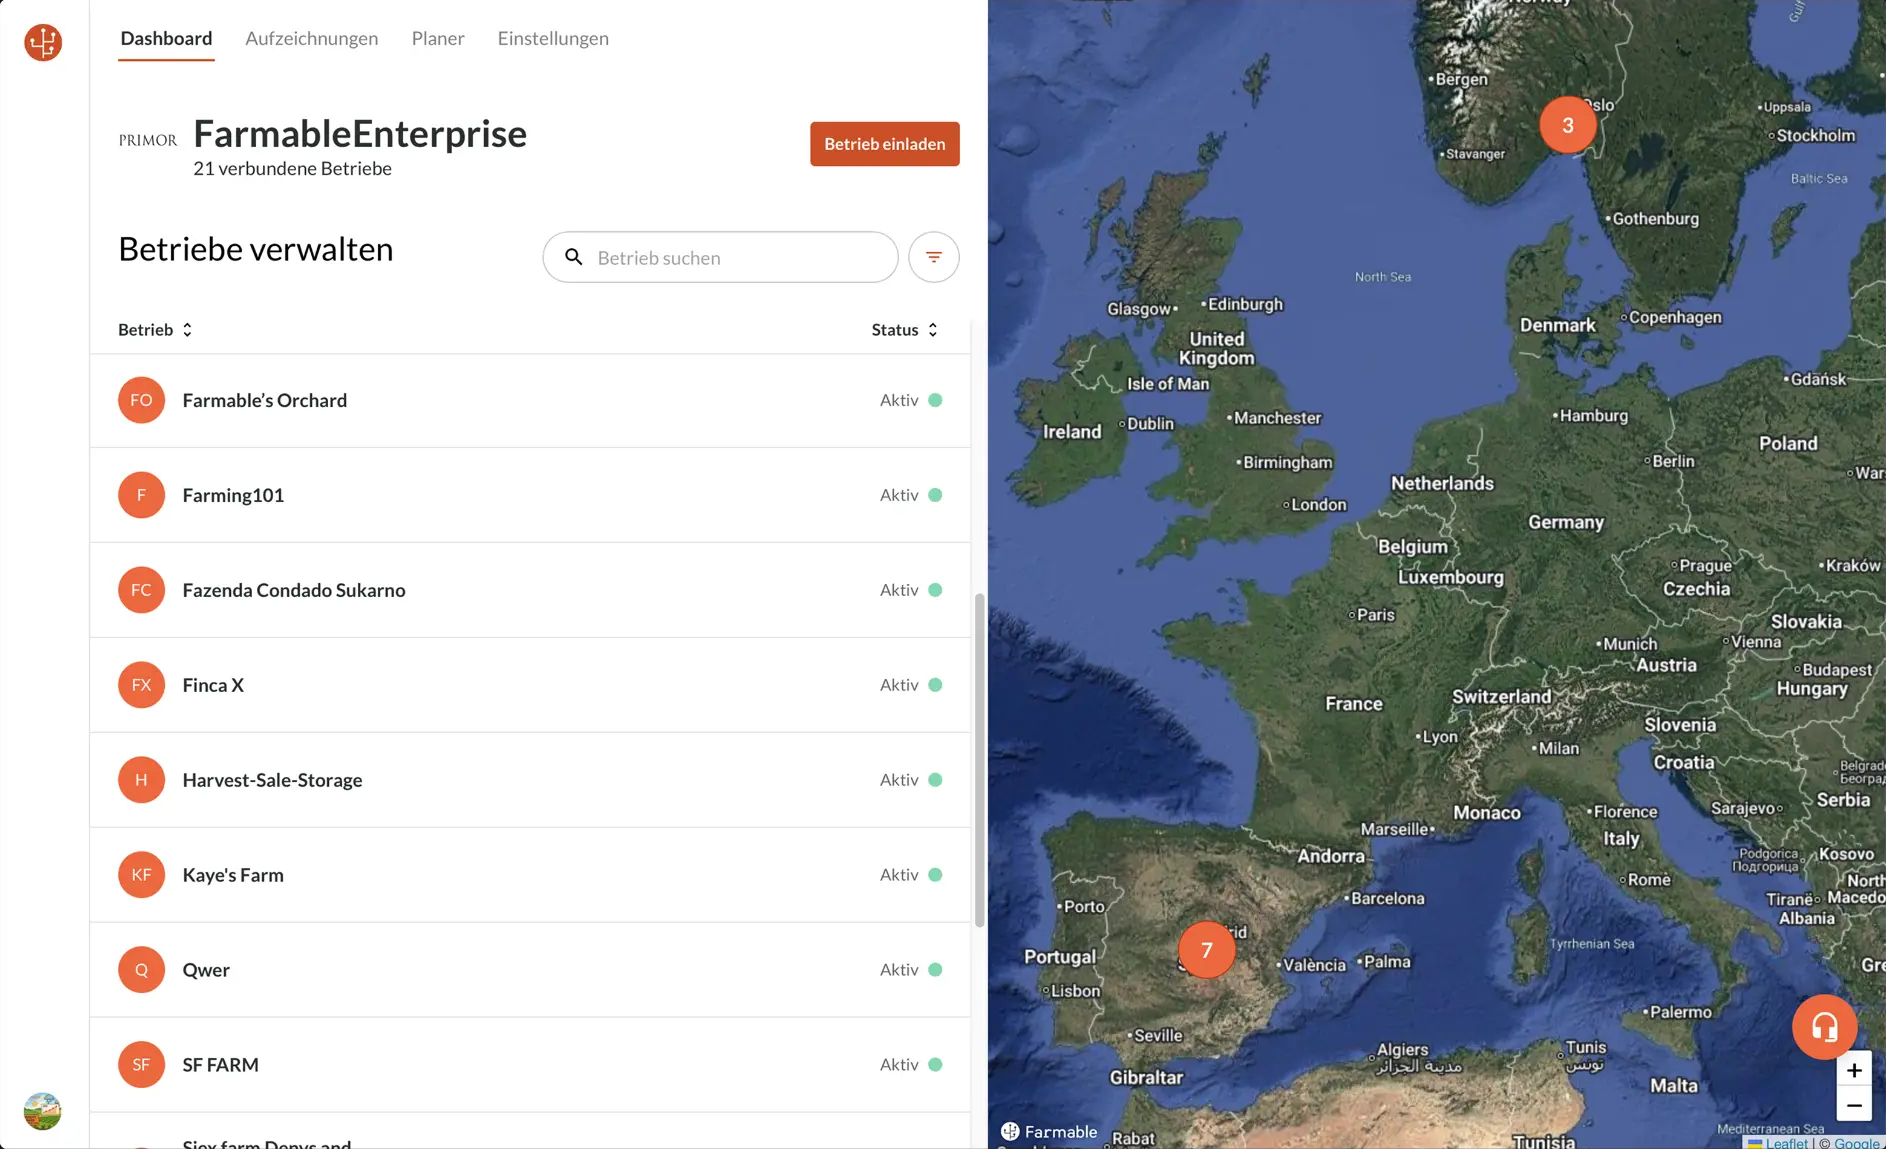Click the Aktiv status of Finca X
The image size is (1886, 1149).
(910, 685)
